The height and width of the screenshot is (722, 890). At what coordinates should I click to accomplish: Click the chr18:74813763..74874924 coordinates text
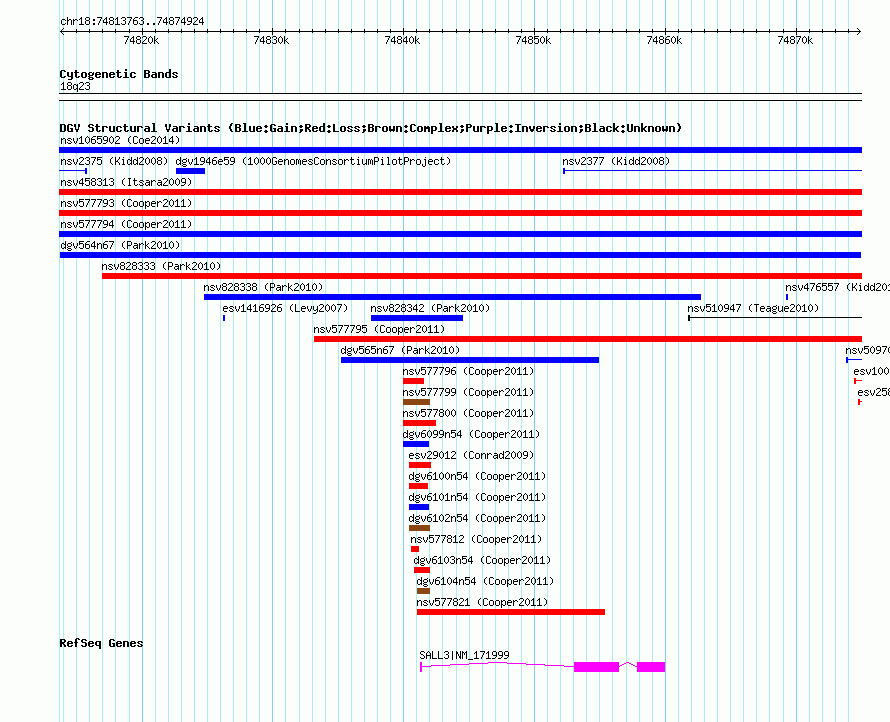pos(132,21)
